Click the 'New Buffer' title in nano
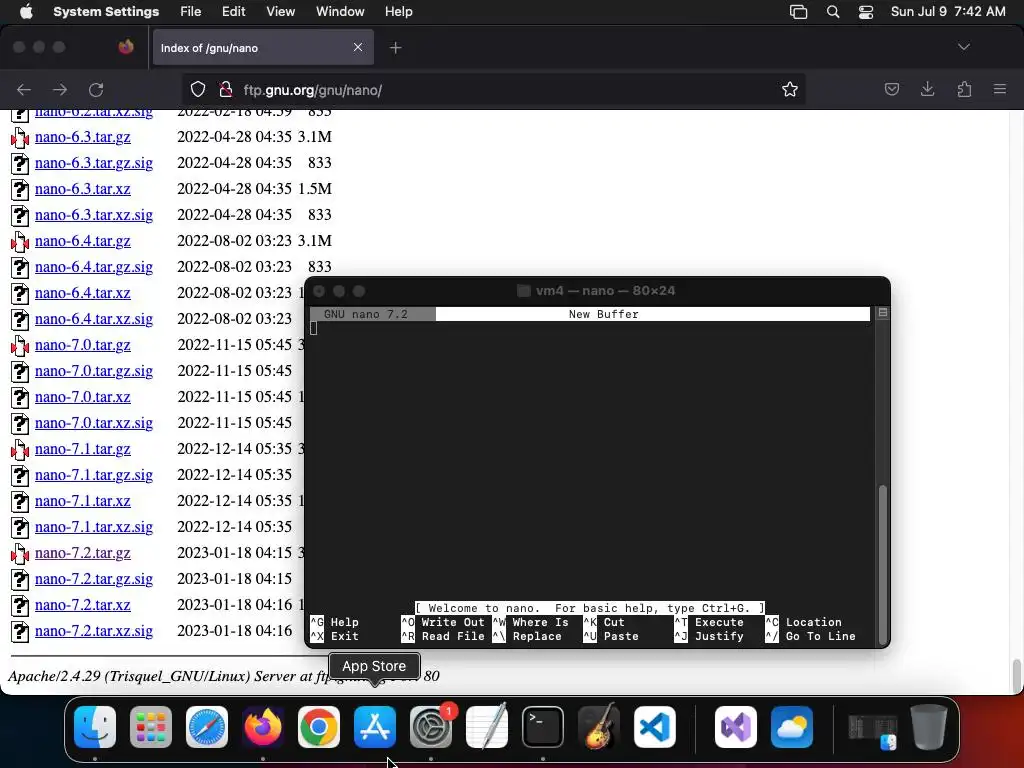This screenshot has width=1024, height=768. point(603,314)
